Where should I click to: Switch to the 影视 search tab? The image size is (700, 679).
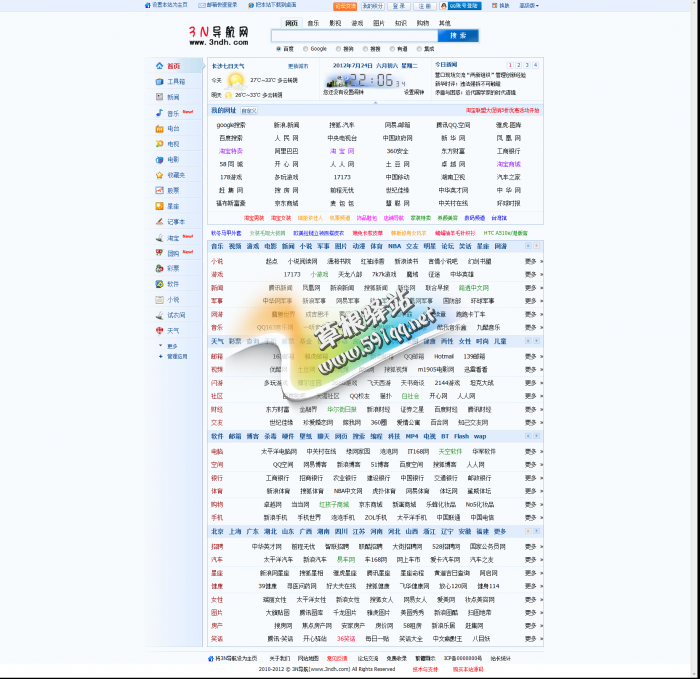click(x=335, y=23)
